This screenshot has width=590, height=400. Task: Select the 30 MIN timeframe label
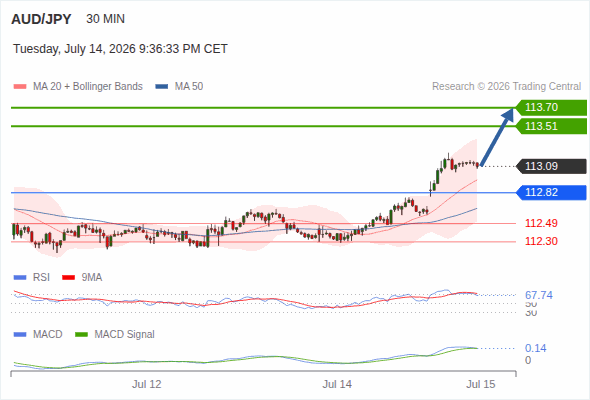click(x=105, y=19)
